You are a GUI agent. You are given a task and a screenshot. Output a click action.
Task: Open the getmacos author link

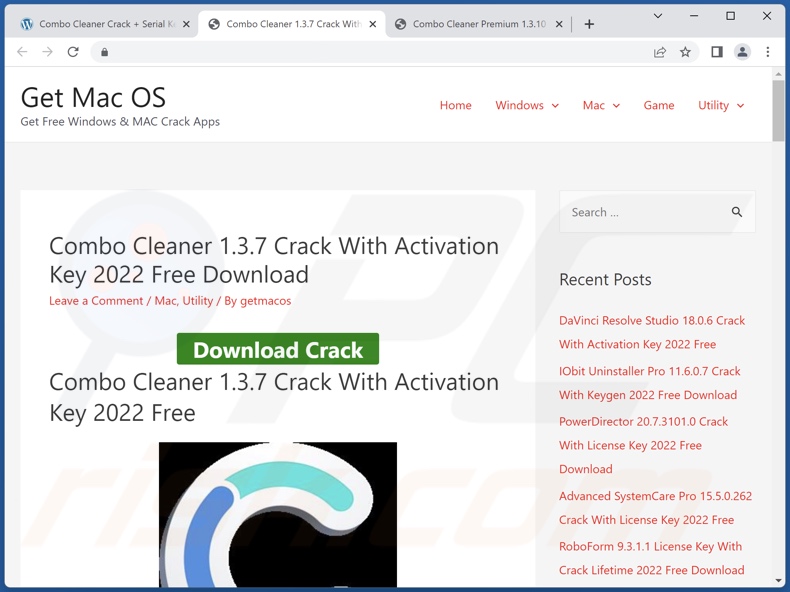tap(266, 301)
